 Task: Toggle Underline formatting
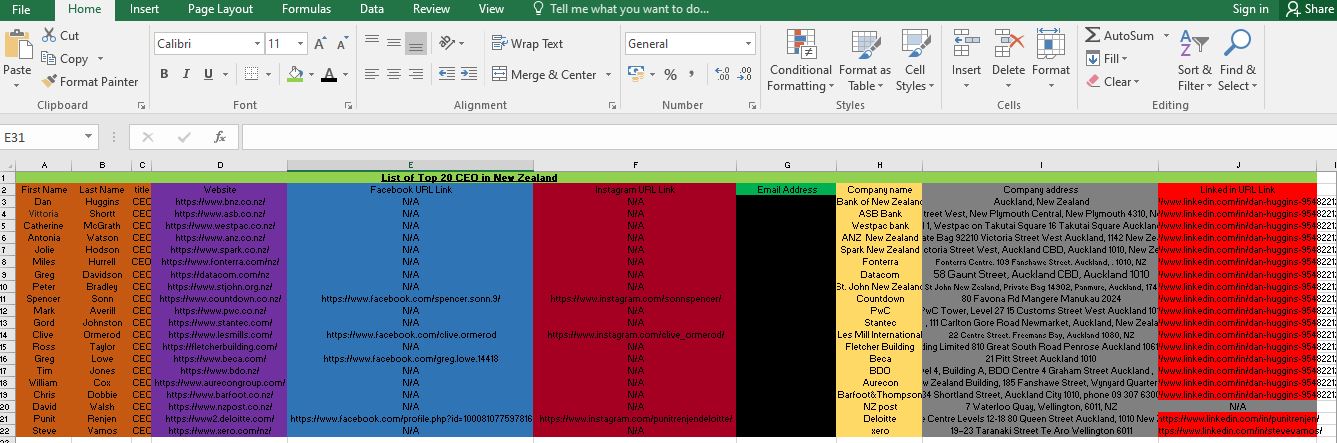pos(208,75)
